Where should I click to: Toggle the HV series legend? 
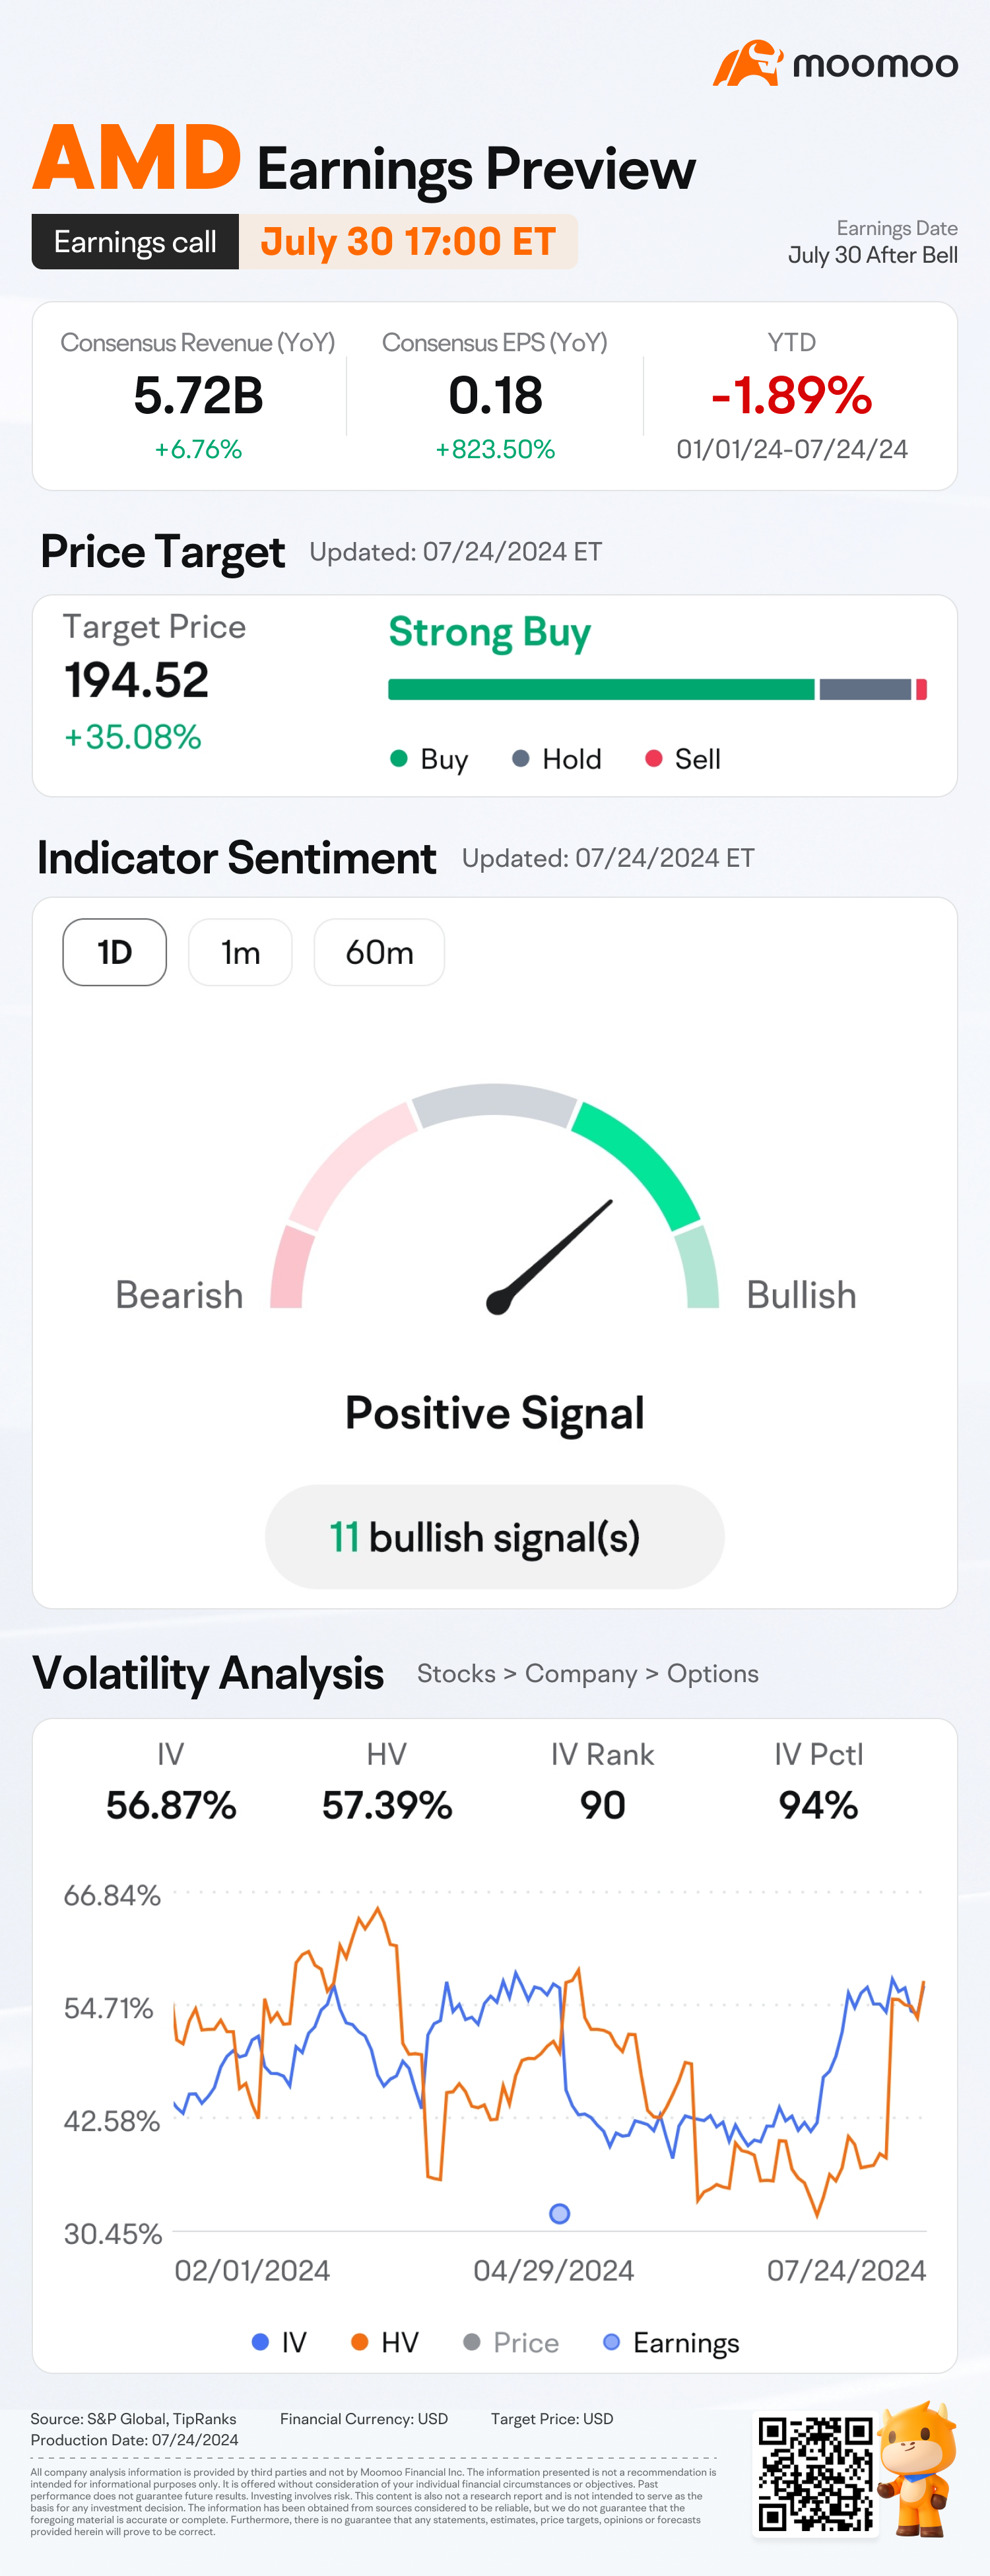click(x=385, y=2342)
